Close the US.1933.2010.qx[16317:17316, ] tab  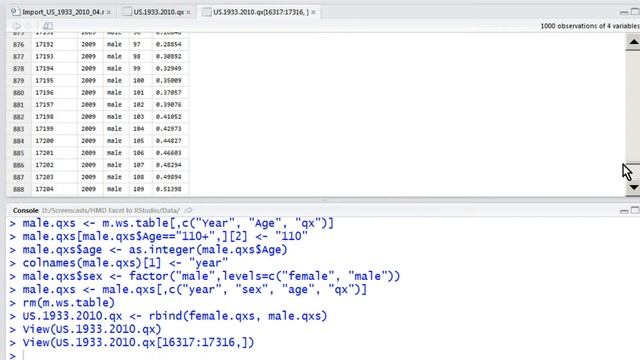313,13
